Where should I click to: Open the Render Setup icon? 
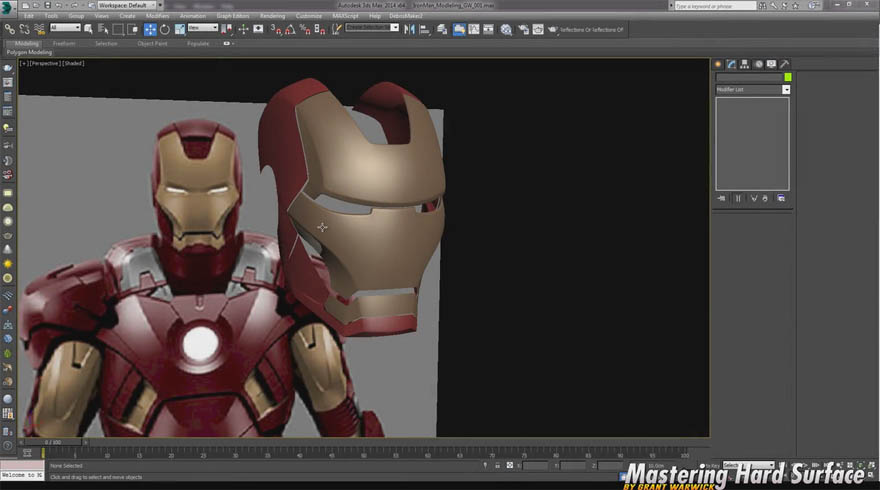pos(523,29)
